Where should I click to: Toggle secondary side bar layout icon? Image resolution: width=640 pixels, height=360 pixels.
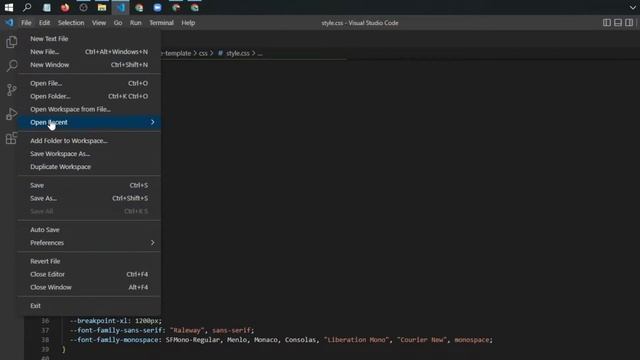(629, 23)
